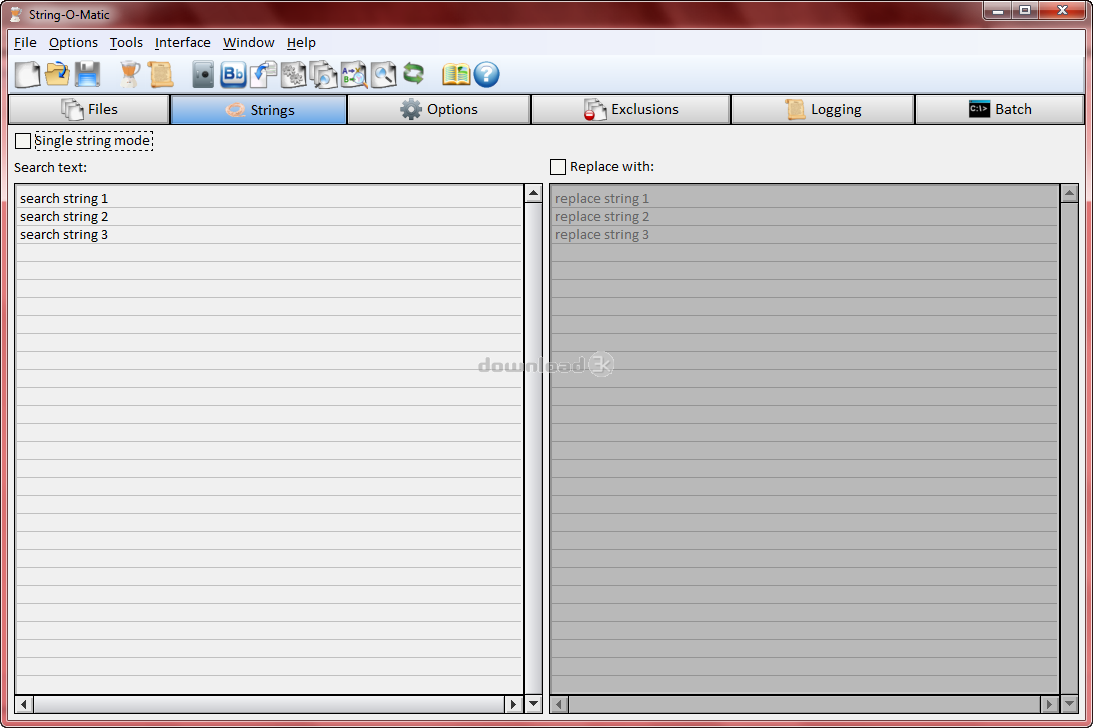Open the help book icon
Screen dimensions: 1093x728
point(456,74)
